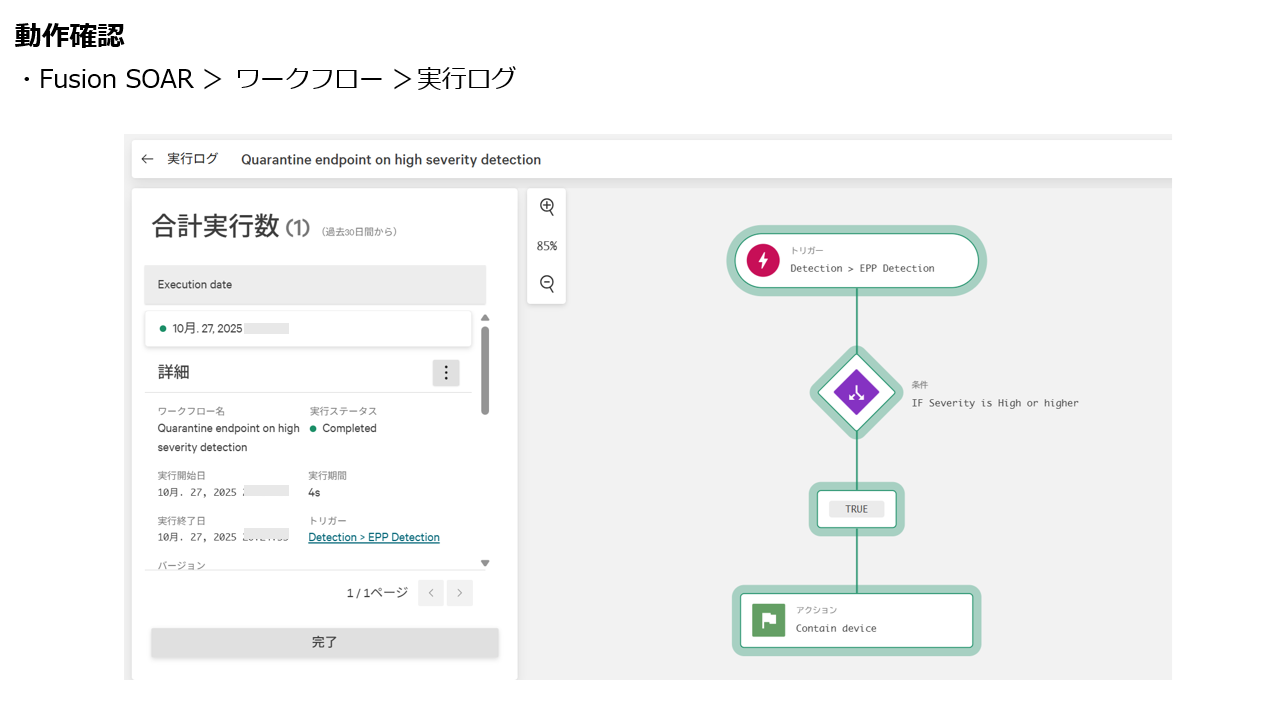This screenshot has height=704, width=1274.
Task: Click the 85% zoom level indicator
Action: pyautogui.click(x=547, y=246)
